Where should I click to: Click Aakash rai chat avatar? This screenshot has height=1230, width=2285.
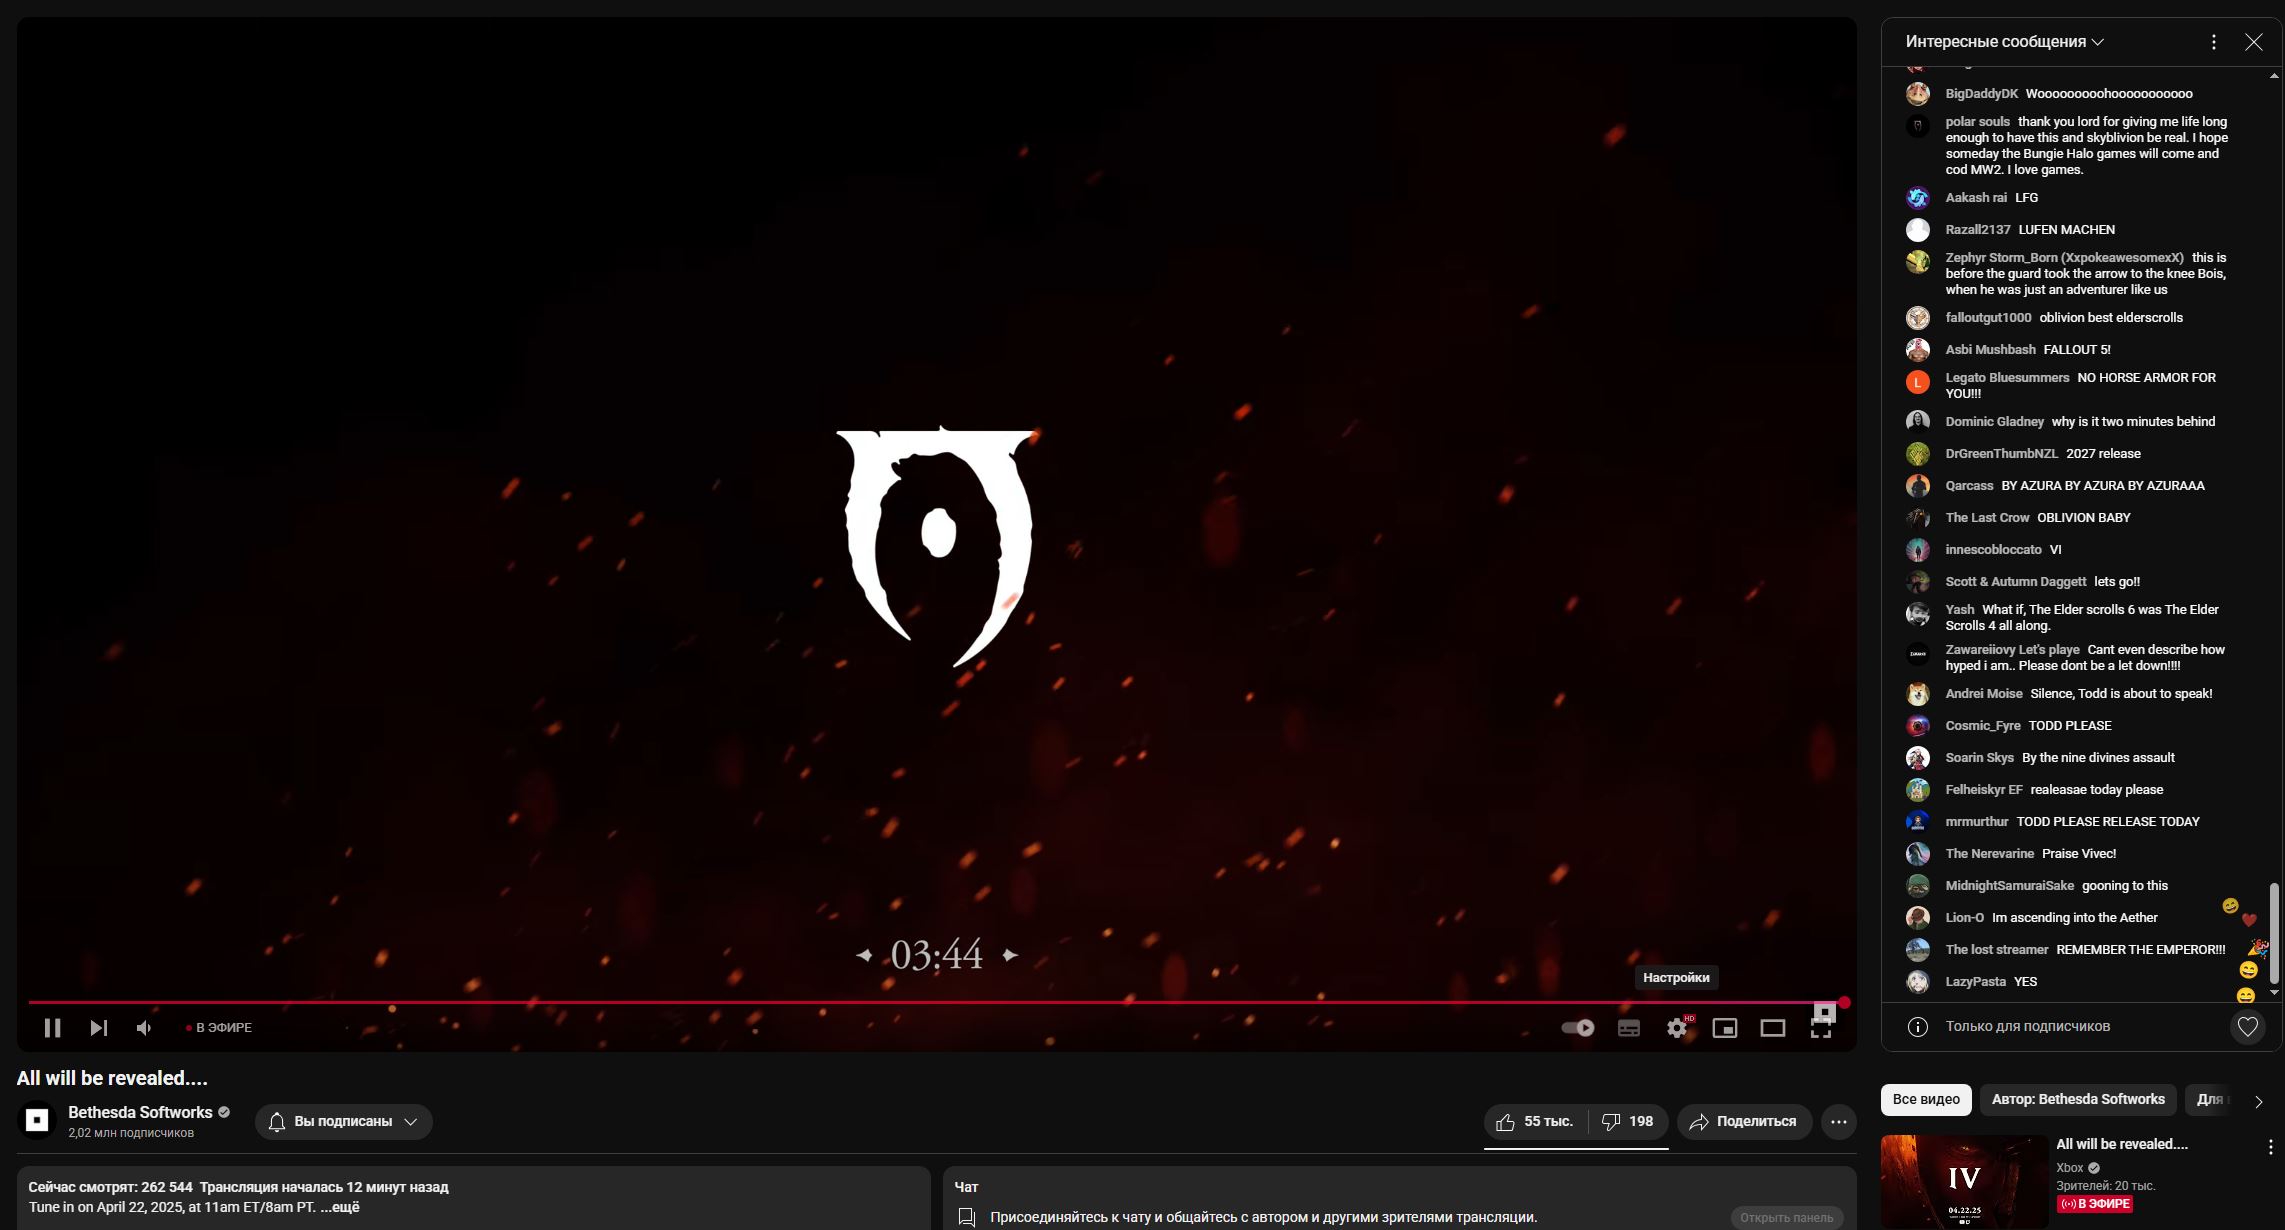(1917, 198)
